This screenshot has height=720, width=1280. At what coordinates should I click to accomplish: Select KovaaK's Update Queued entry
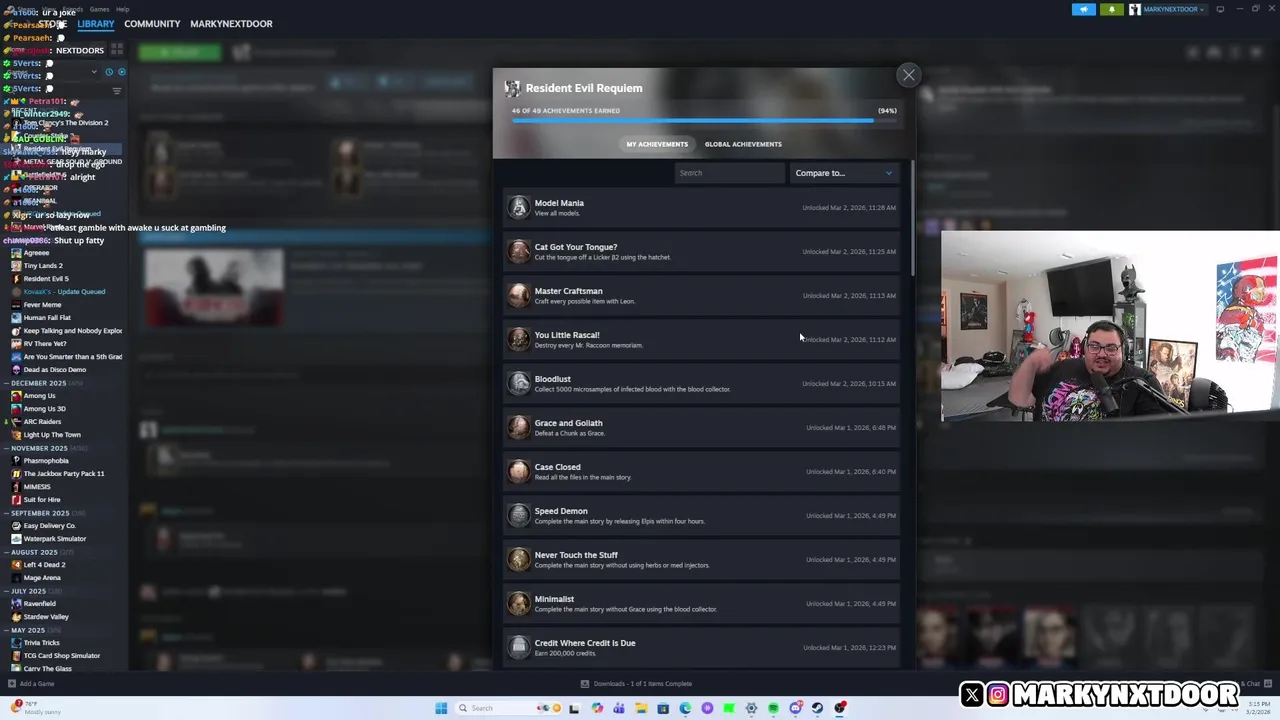(x=64, y=292)
